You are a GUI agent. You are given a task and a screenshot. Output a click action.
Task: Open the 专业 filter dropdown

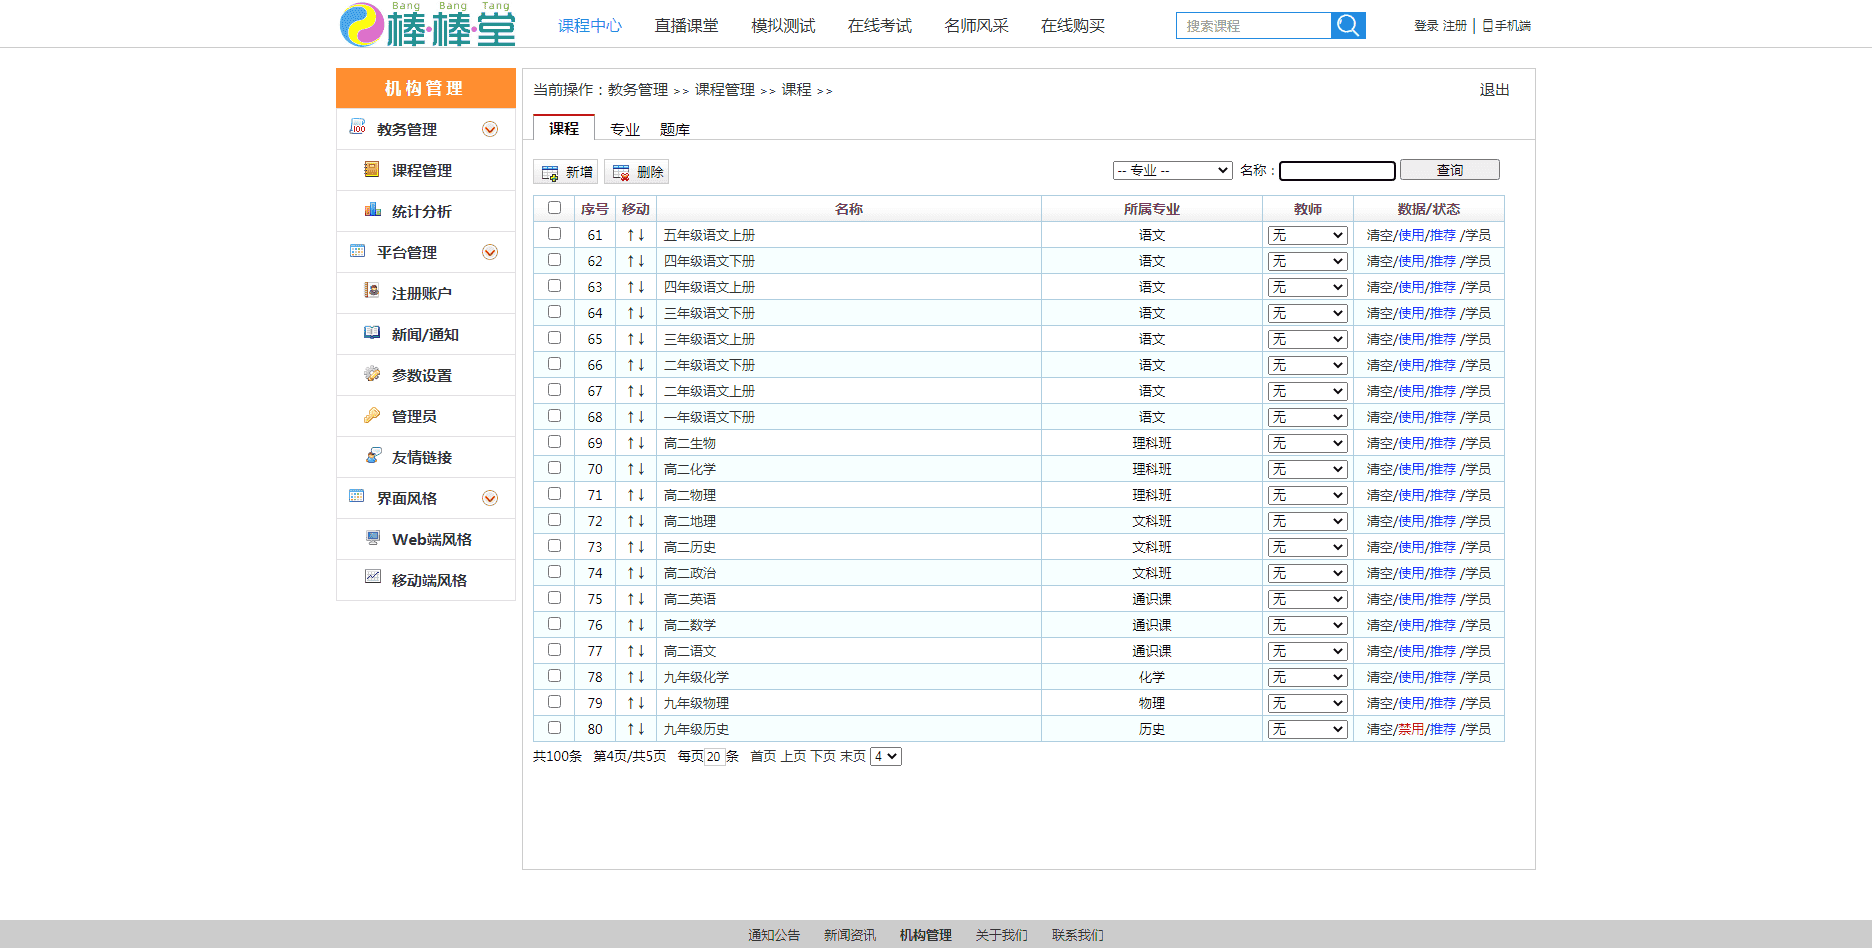tap(1172, 171)
